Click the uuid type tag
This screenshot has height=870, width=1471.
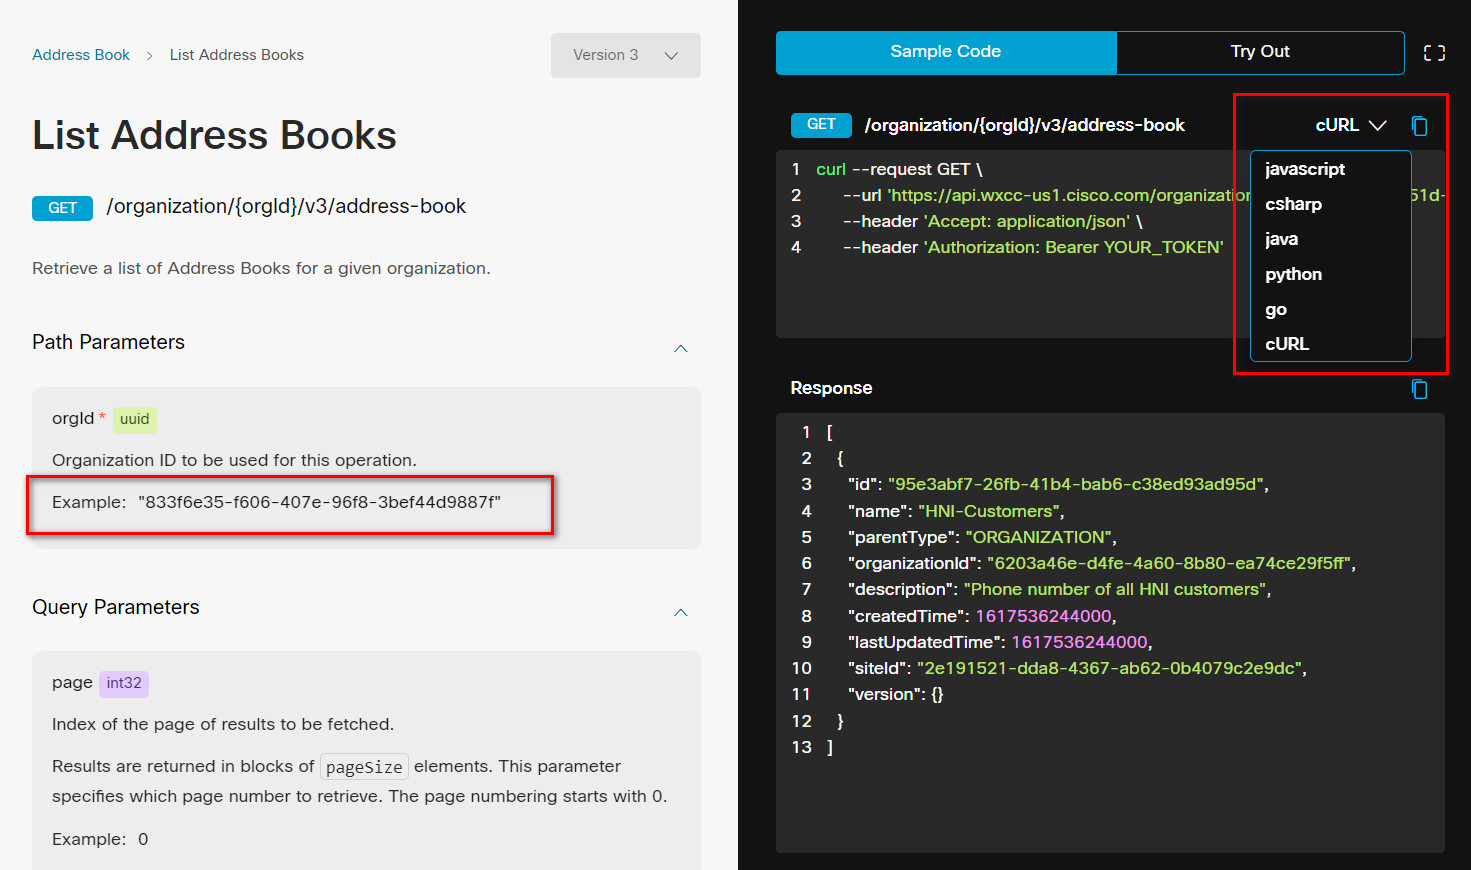click(x=134, y=419)
